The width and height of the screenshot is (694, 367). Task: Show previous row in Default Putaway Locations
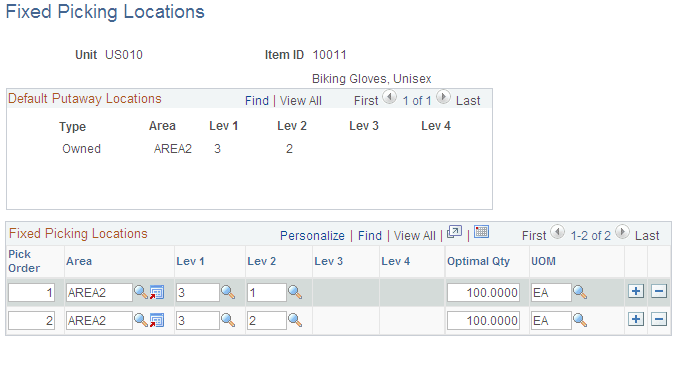click(389, 97)
